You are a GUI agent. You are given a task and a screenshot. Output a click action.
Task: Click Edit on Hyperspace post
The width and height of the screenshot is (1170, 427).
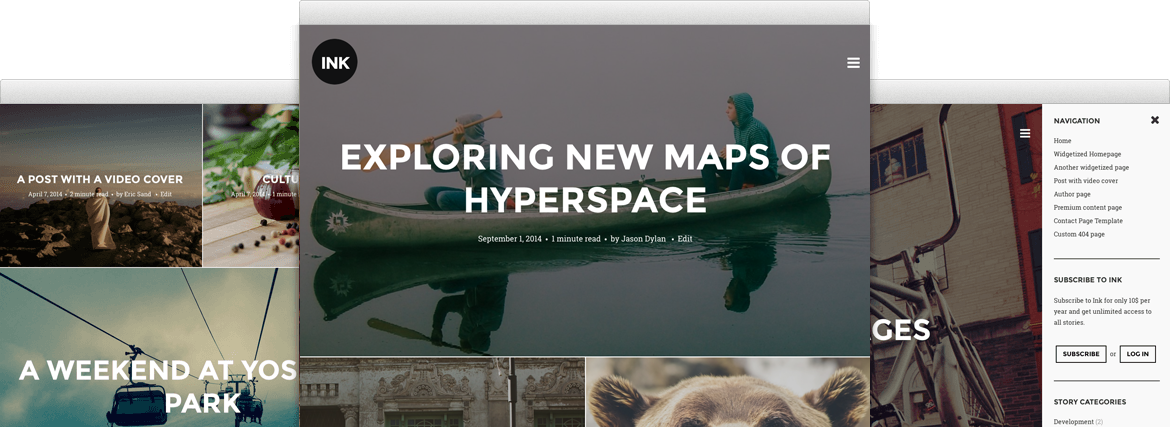(x=685, y=239)
